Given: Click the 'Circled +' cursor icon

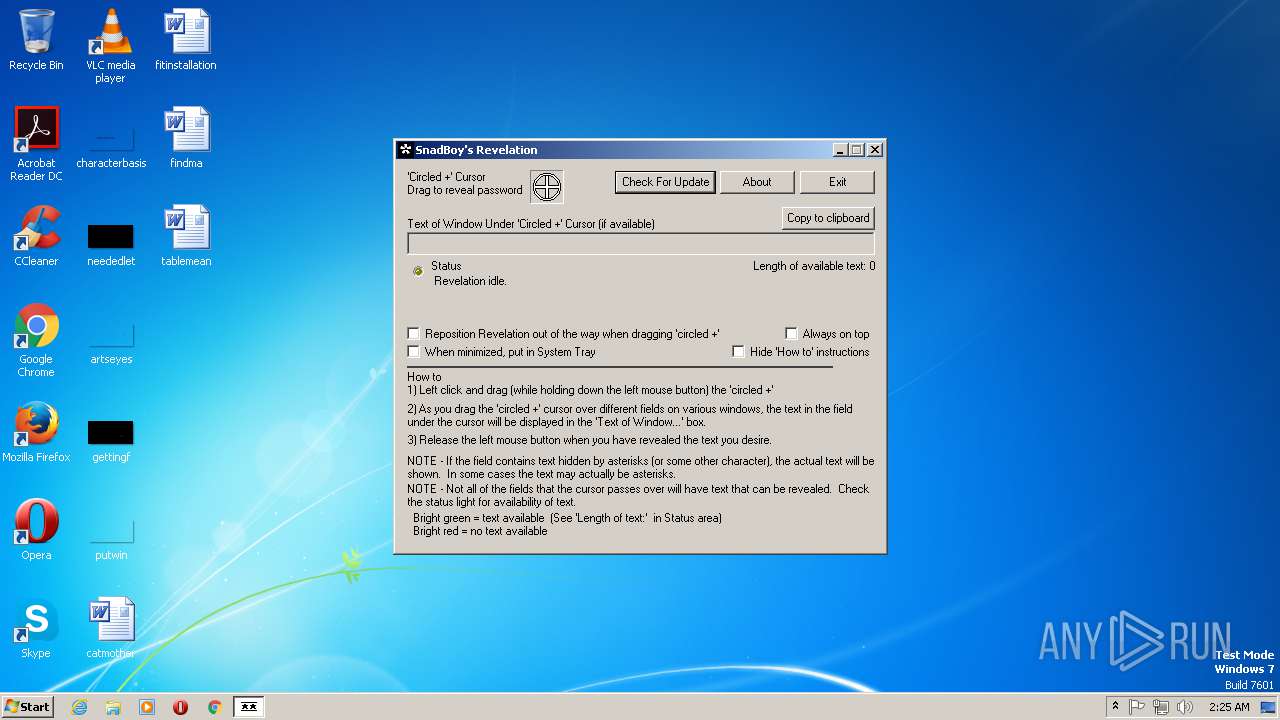Looking at the screenshot, I should [x=547, y=187].
